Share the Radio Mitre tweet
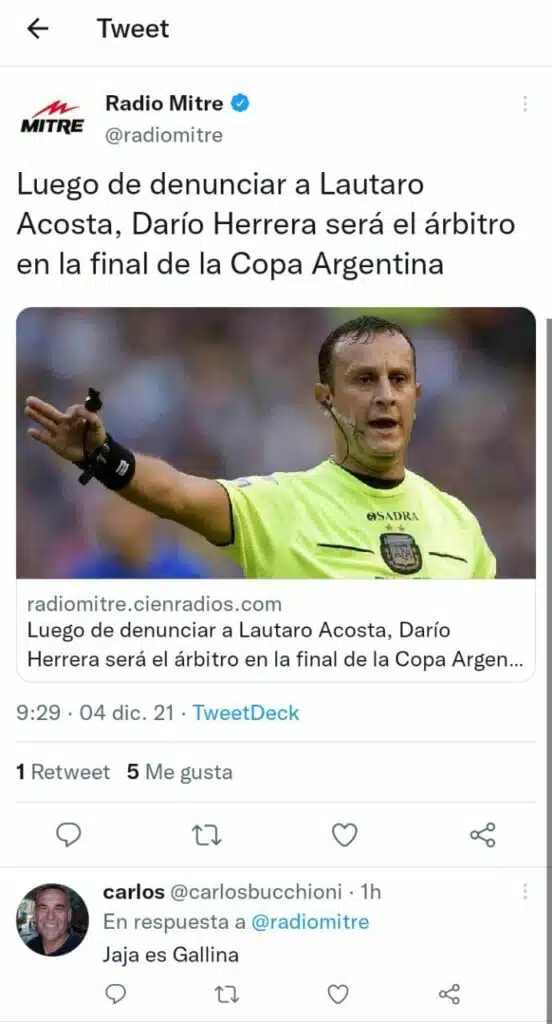The image size is (552, 1024). tap(483, 835)
